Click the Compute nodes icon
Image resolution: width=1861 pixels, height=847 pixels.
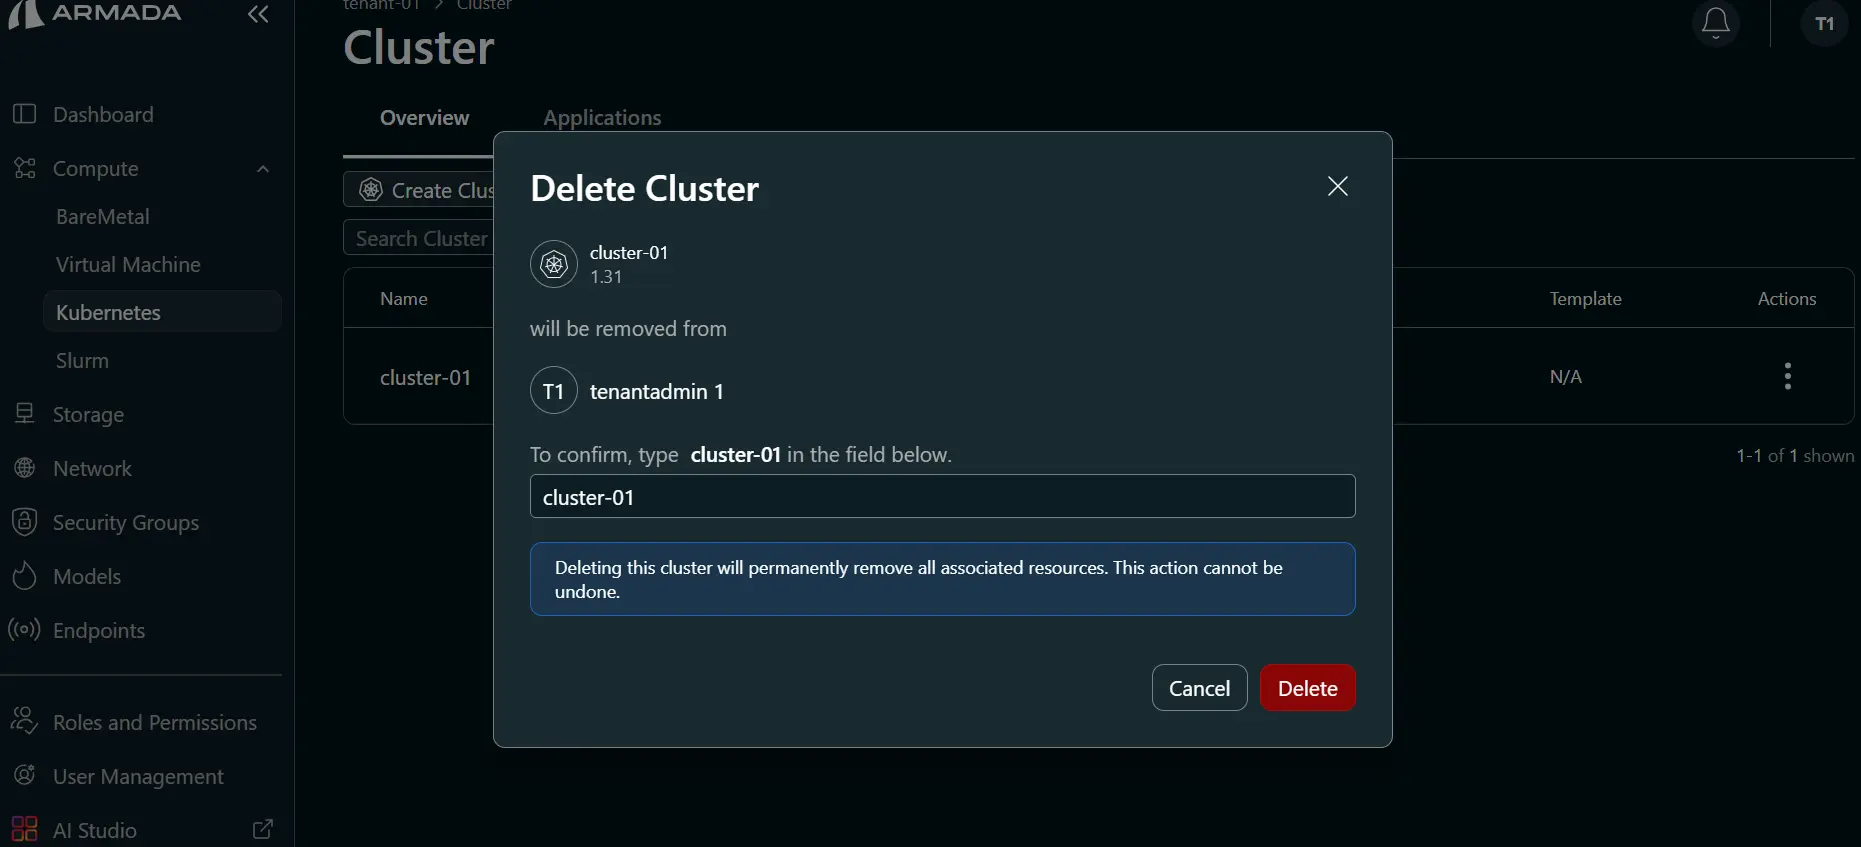[25, 168]
